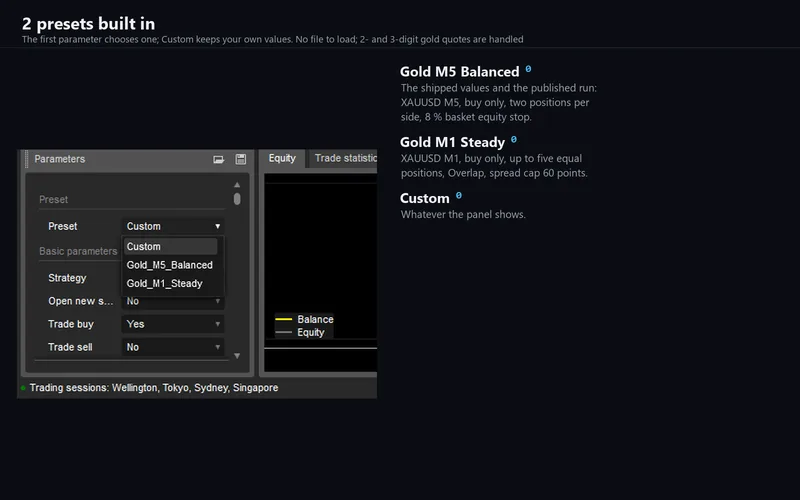The width and height of the screenshot is (800, 500).
Task: Click the Trade sell parameter label
Action: click(70, 347)
